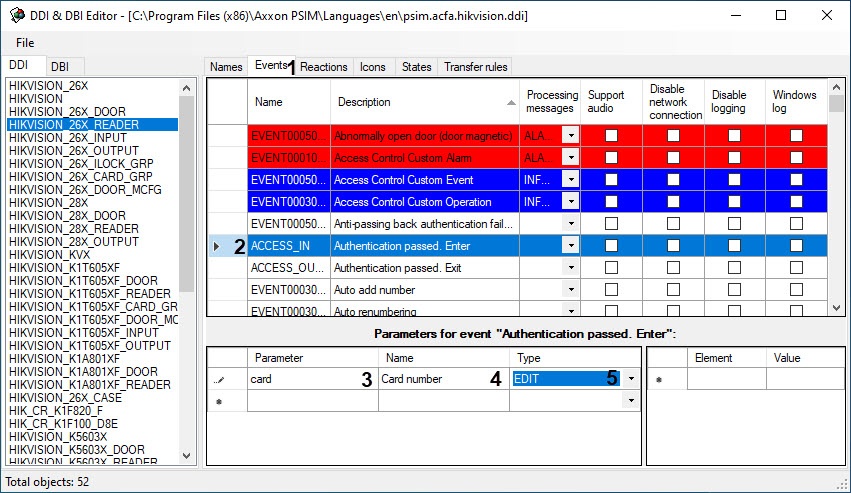Image resolution: width=851 pixels, height=493 pixels.
Task: Enable Support audio for Abnormally open door event
Action: click(x=611, y=135)
